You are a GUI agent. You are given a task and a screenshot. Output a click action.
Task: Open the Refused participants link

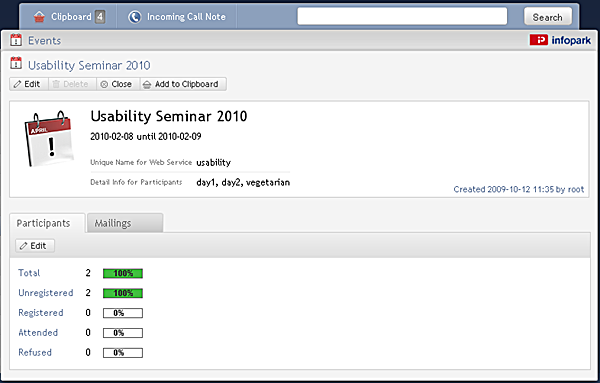[35, 352]
